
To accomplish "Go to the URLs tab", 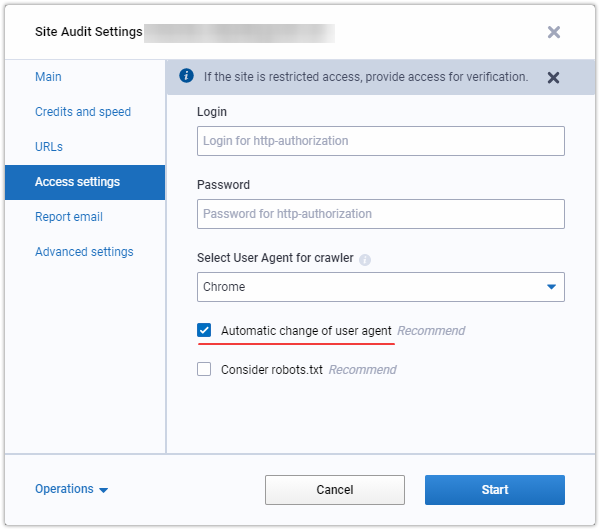I will [x=49, y=147].
